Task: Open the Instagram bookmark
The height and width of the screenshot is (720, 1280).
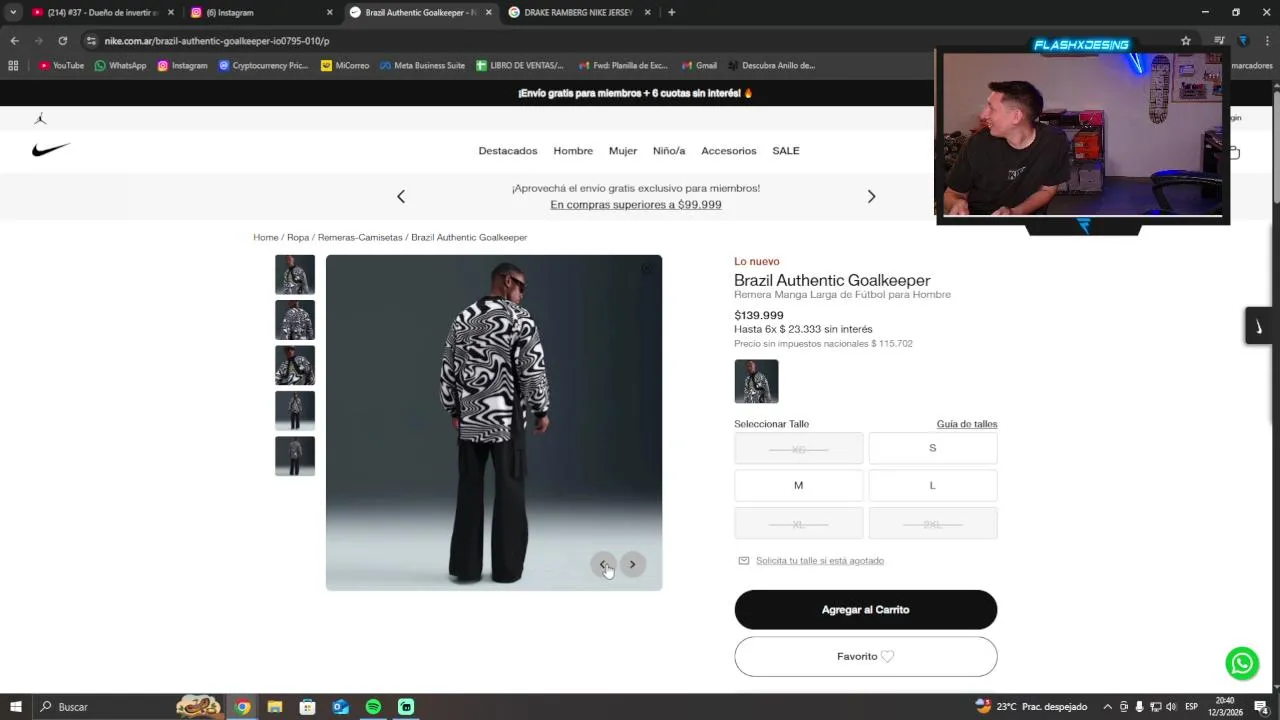Action: (182, 66)
